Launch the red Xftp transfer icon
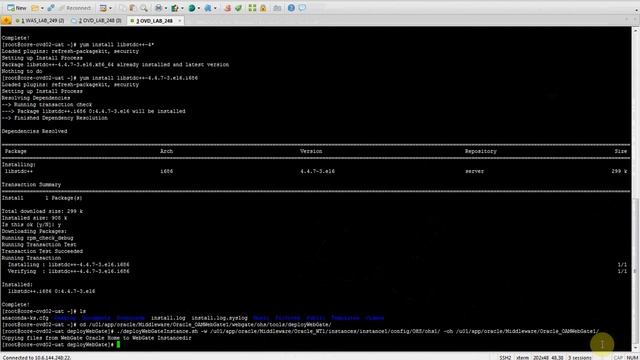Image resolution: width=640 pixels, height=360 pixels. coord(228,8)
